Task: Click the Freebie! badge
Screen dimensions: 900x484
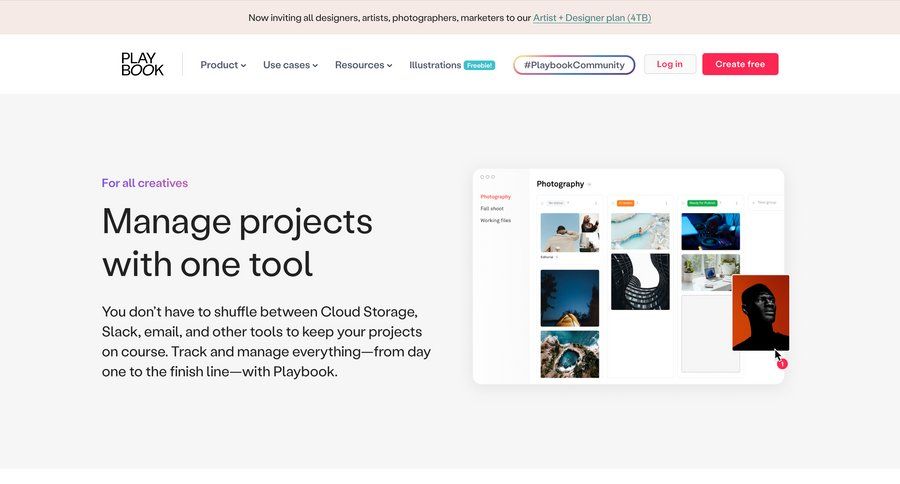Action: [479, 65]
